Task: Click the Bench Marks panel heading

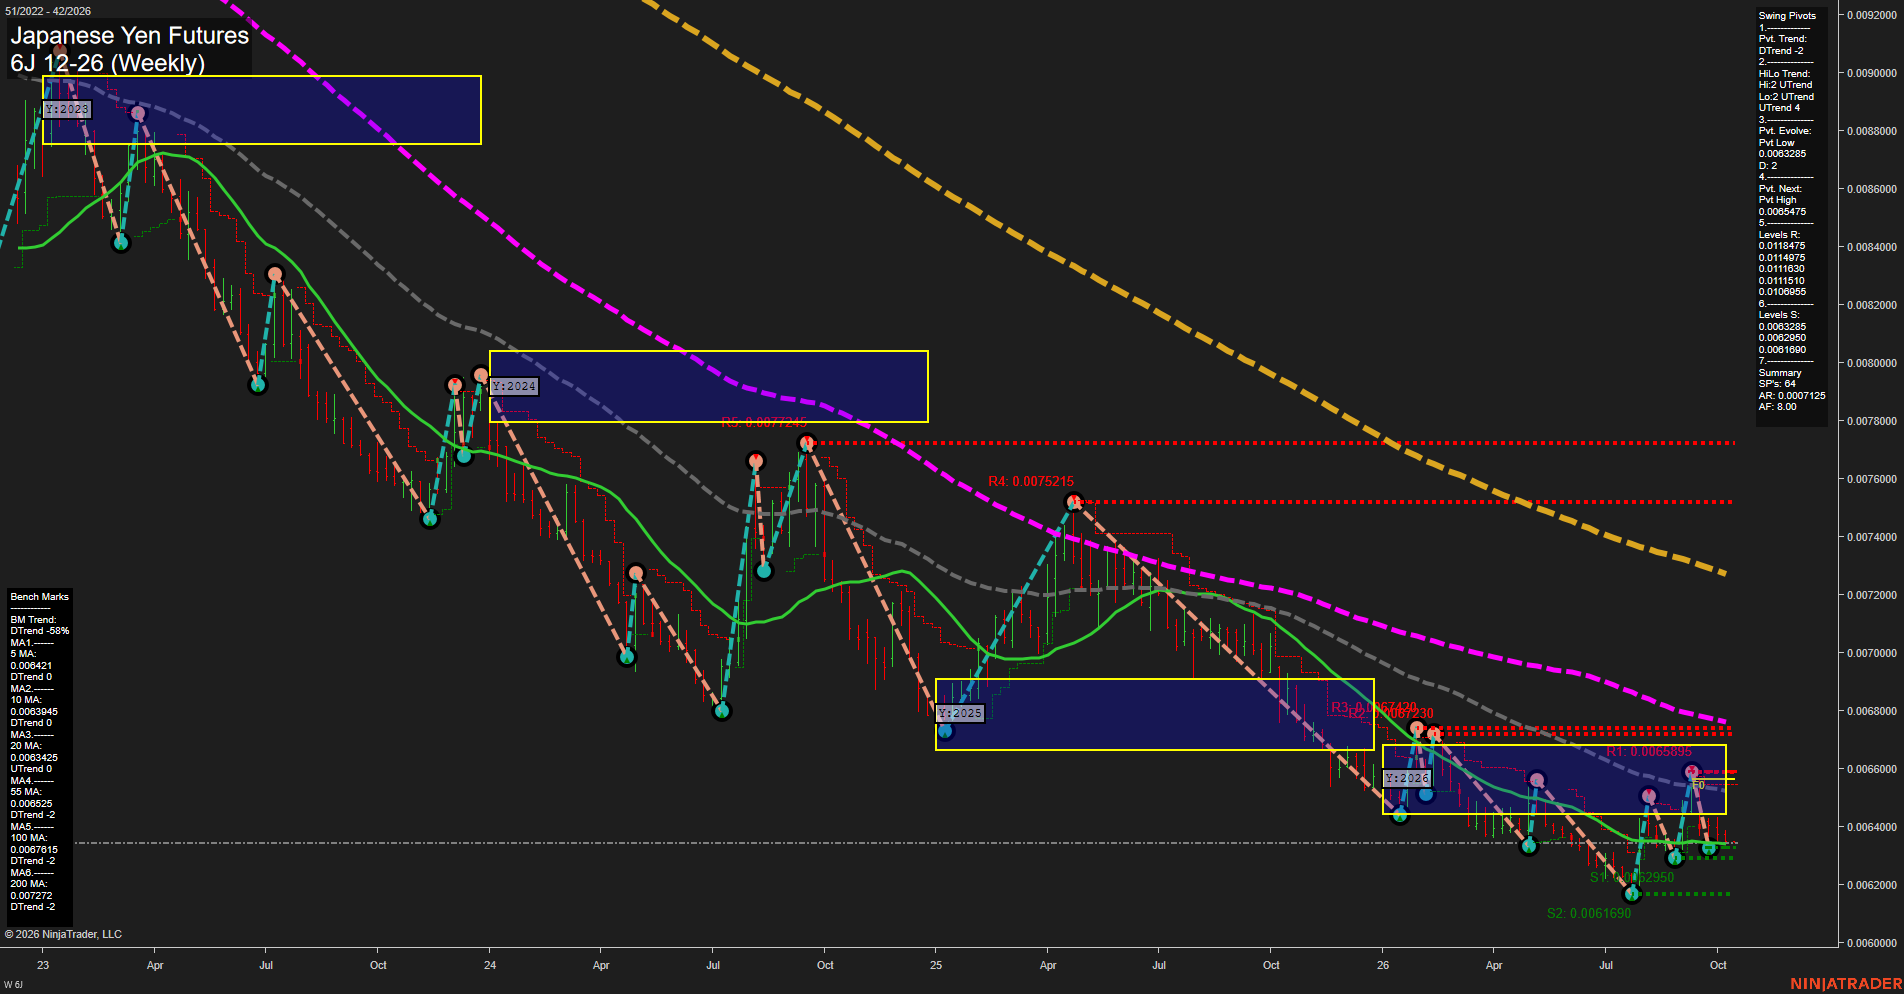Action: (39, 597)
